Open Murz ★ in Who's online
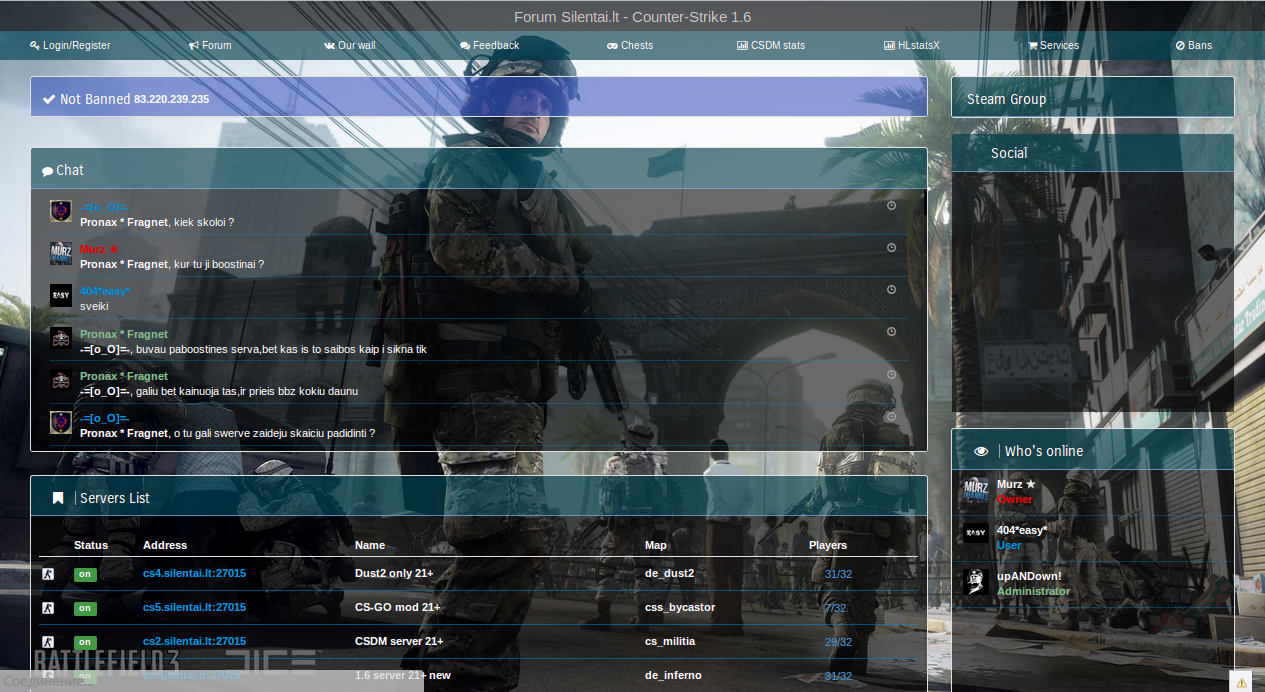Image resolution: width=1265 pixels, height=692 pixels. pos(1016,484)
